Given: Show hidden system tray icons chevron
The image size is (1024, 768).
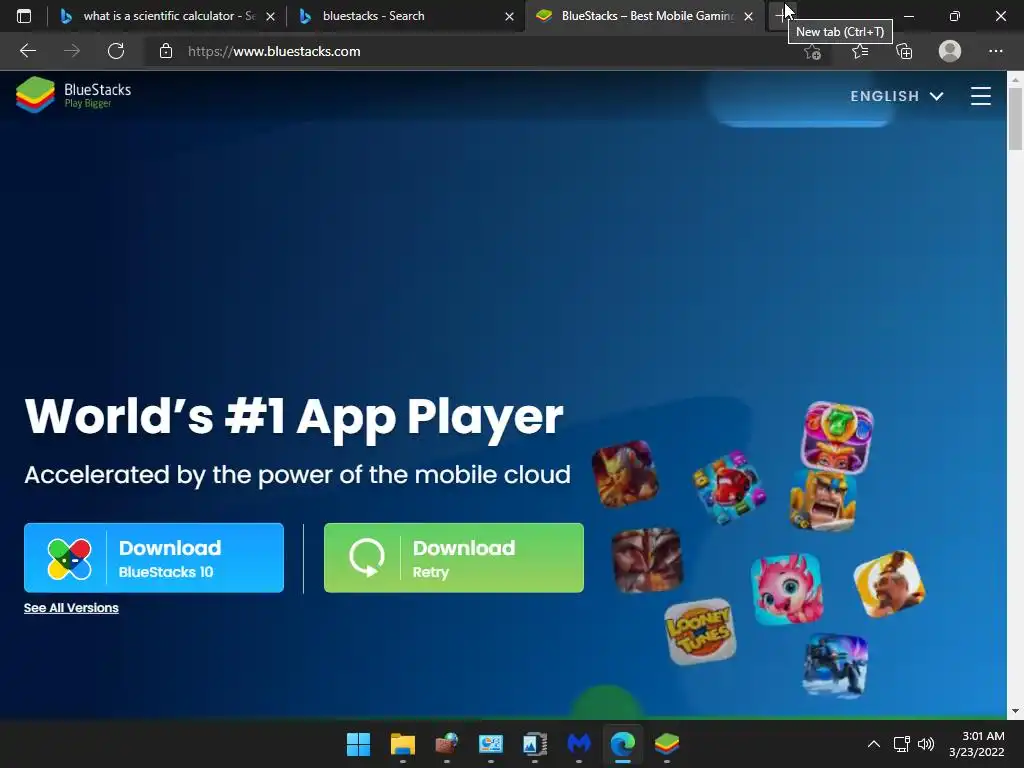Looking at the screenshot, I should click(x=873, y=744).
